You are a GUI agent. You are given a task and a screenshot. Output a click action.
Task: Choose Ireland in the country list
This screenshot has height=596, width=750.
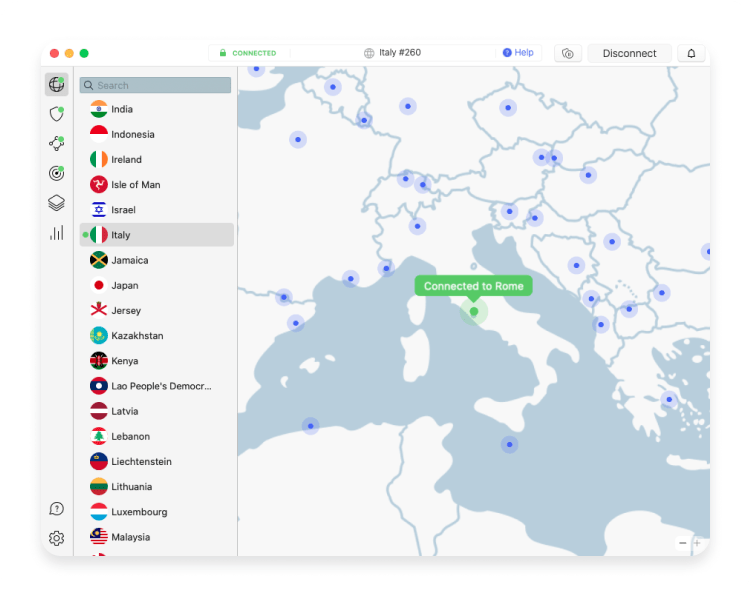(x=126, y=159)
